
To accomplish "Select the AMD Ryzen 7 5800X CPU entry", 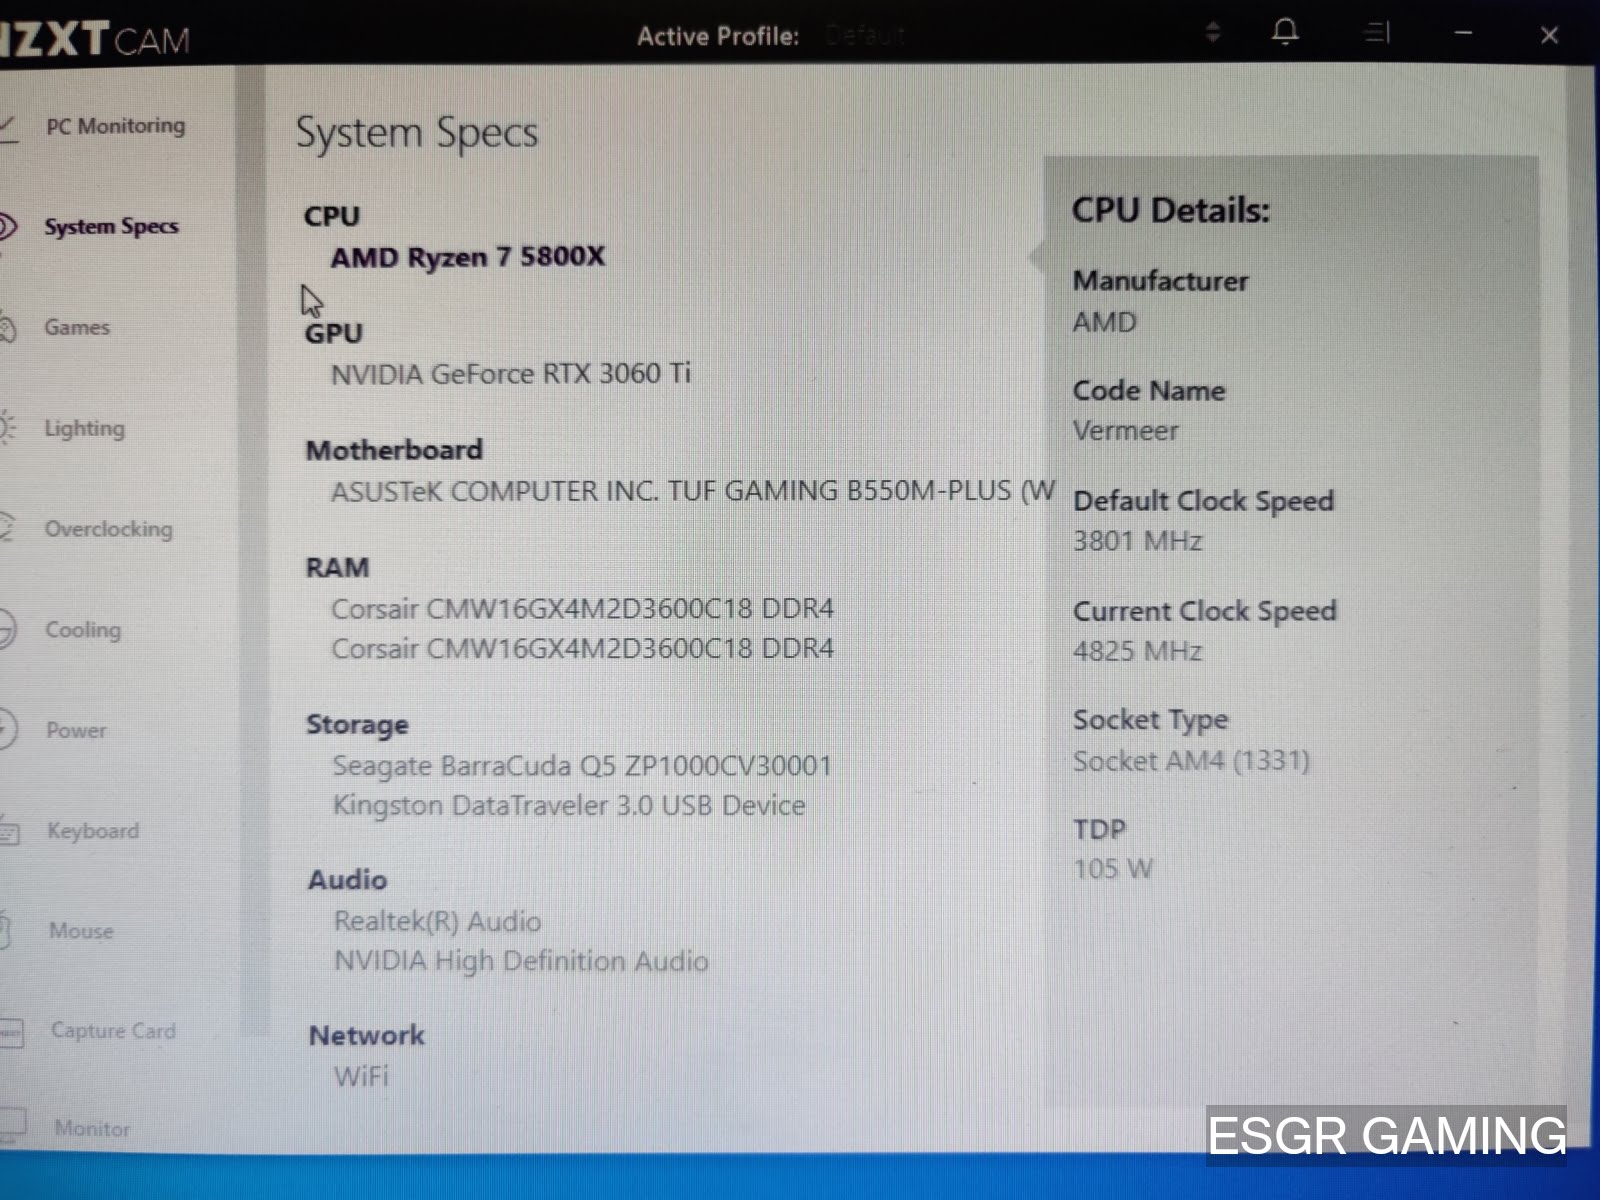I will tap(467, 257).
